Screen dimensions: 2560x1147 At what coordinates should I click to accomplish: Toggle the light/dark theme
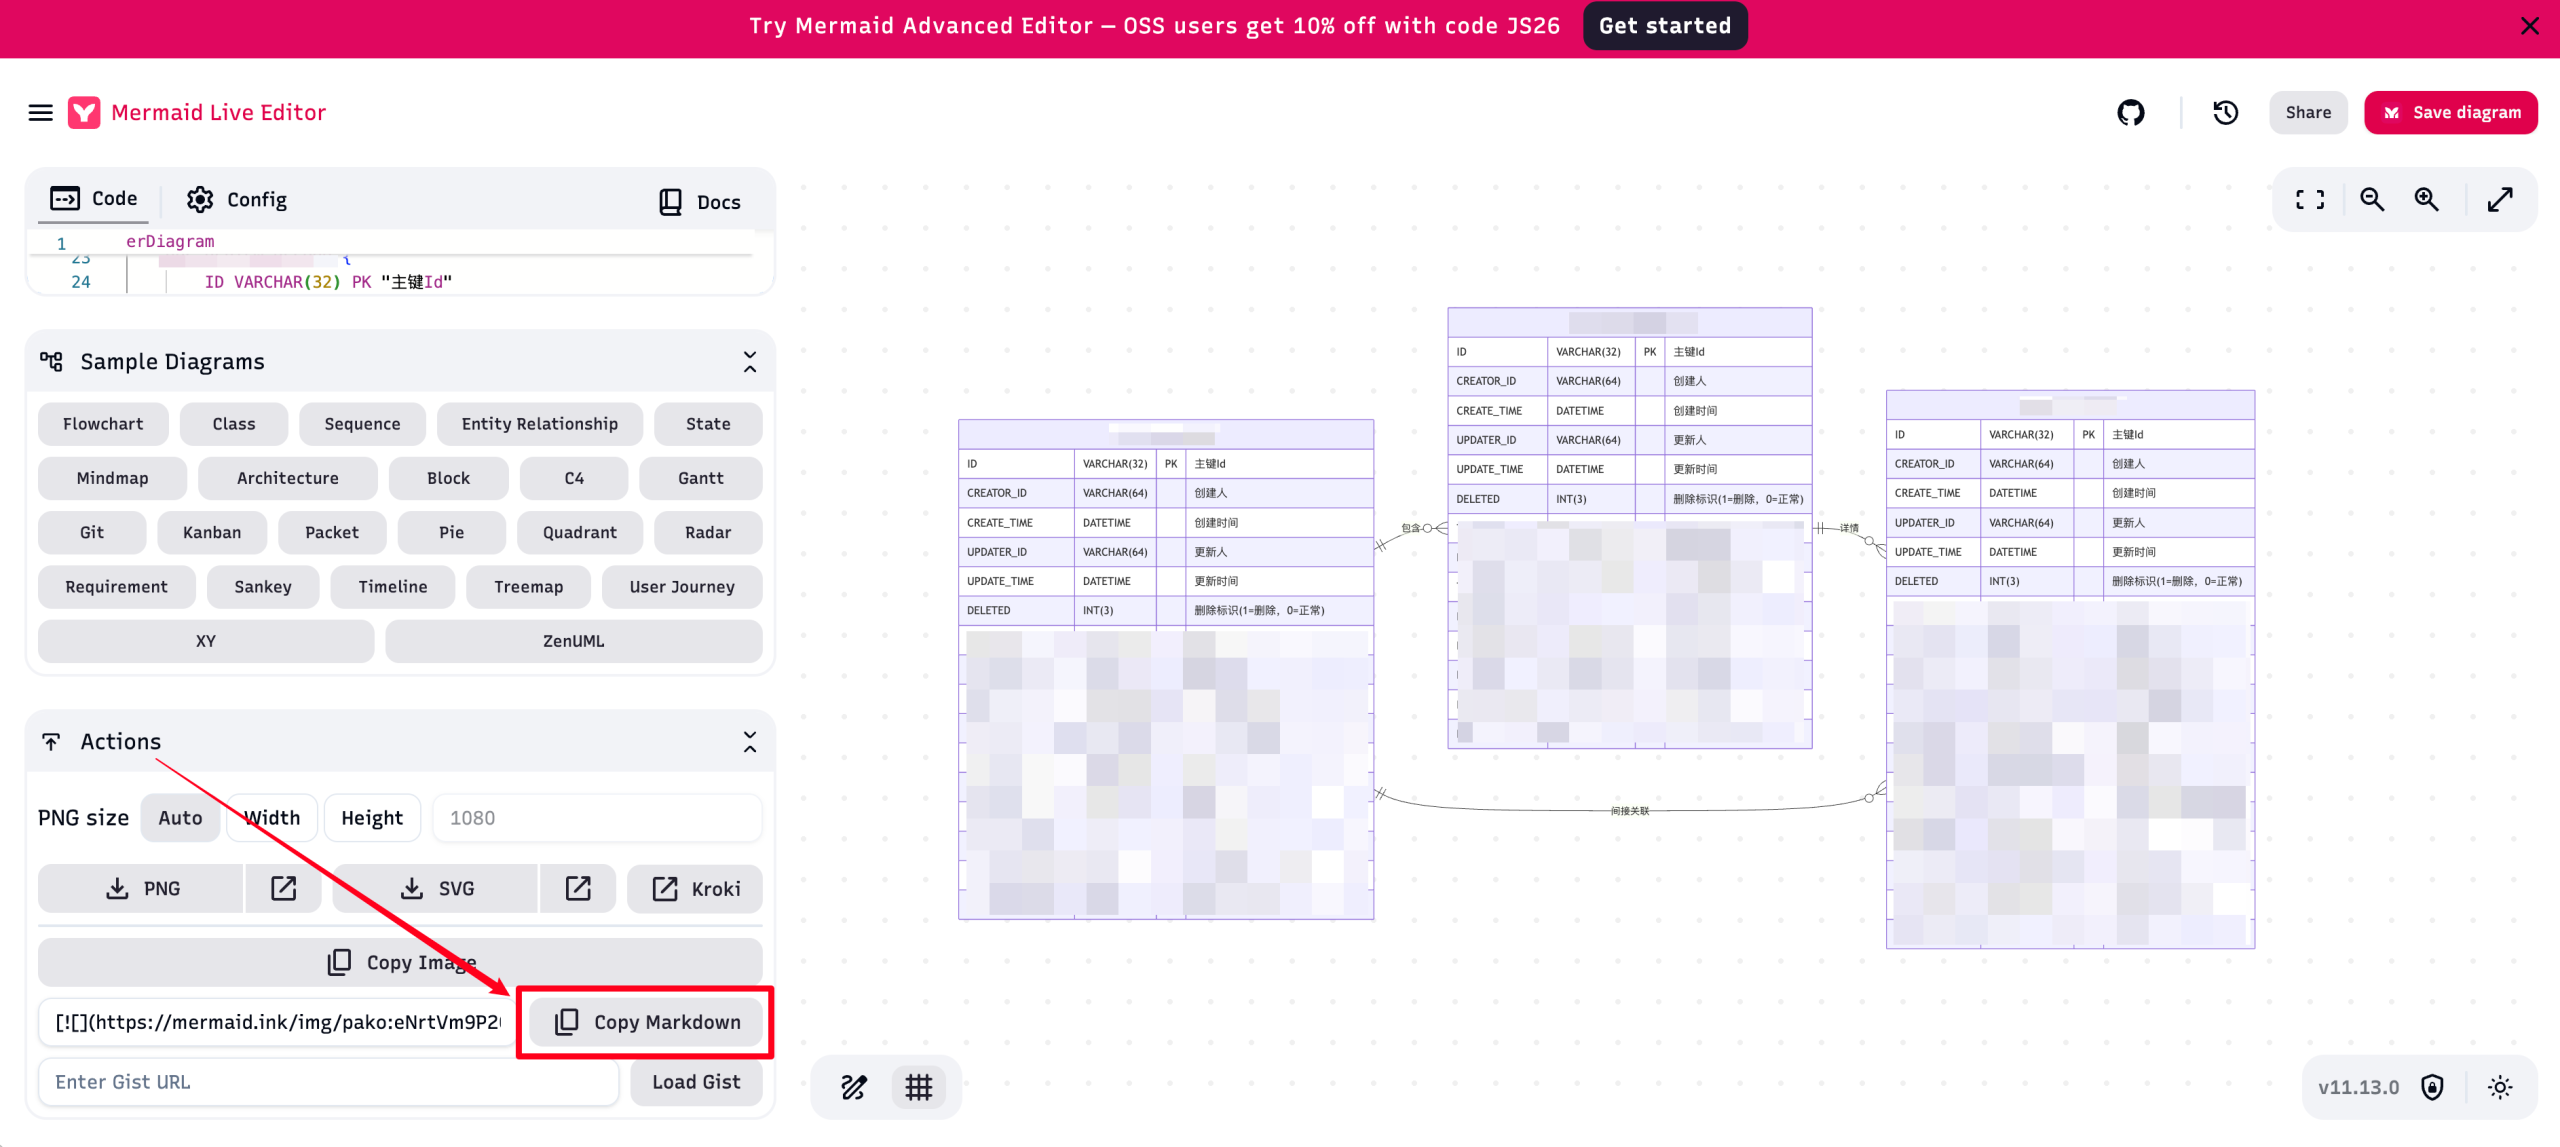coord(2500,1087)
